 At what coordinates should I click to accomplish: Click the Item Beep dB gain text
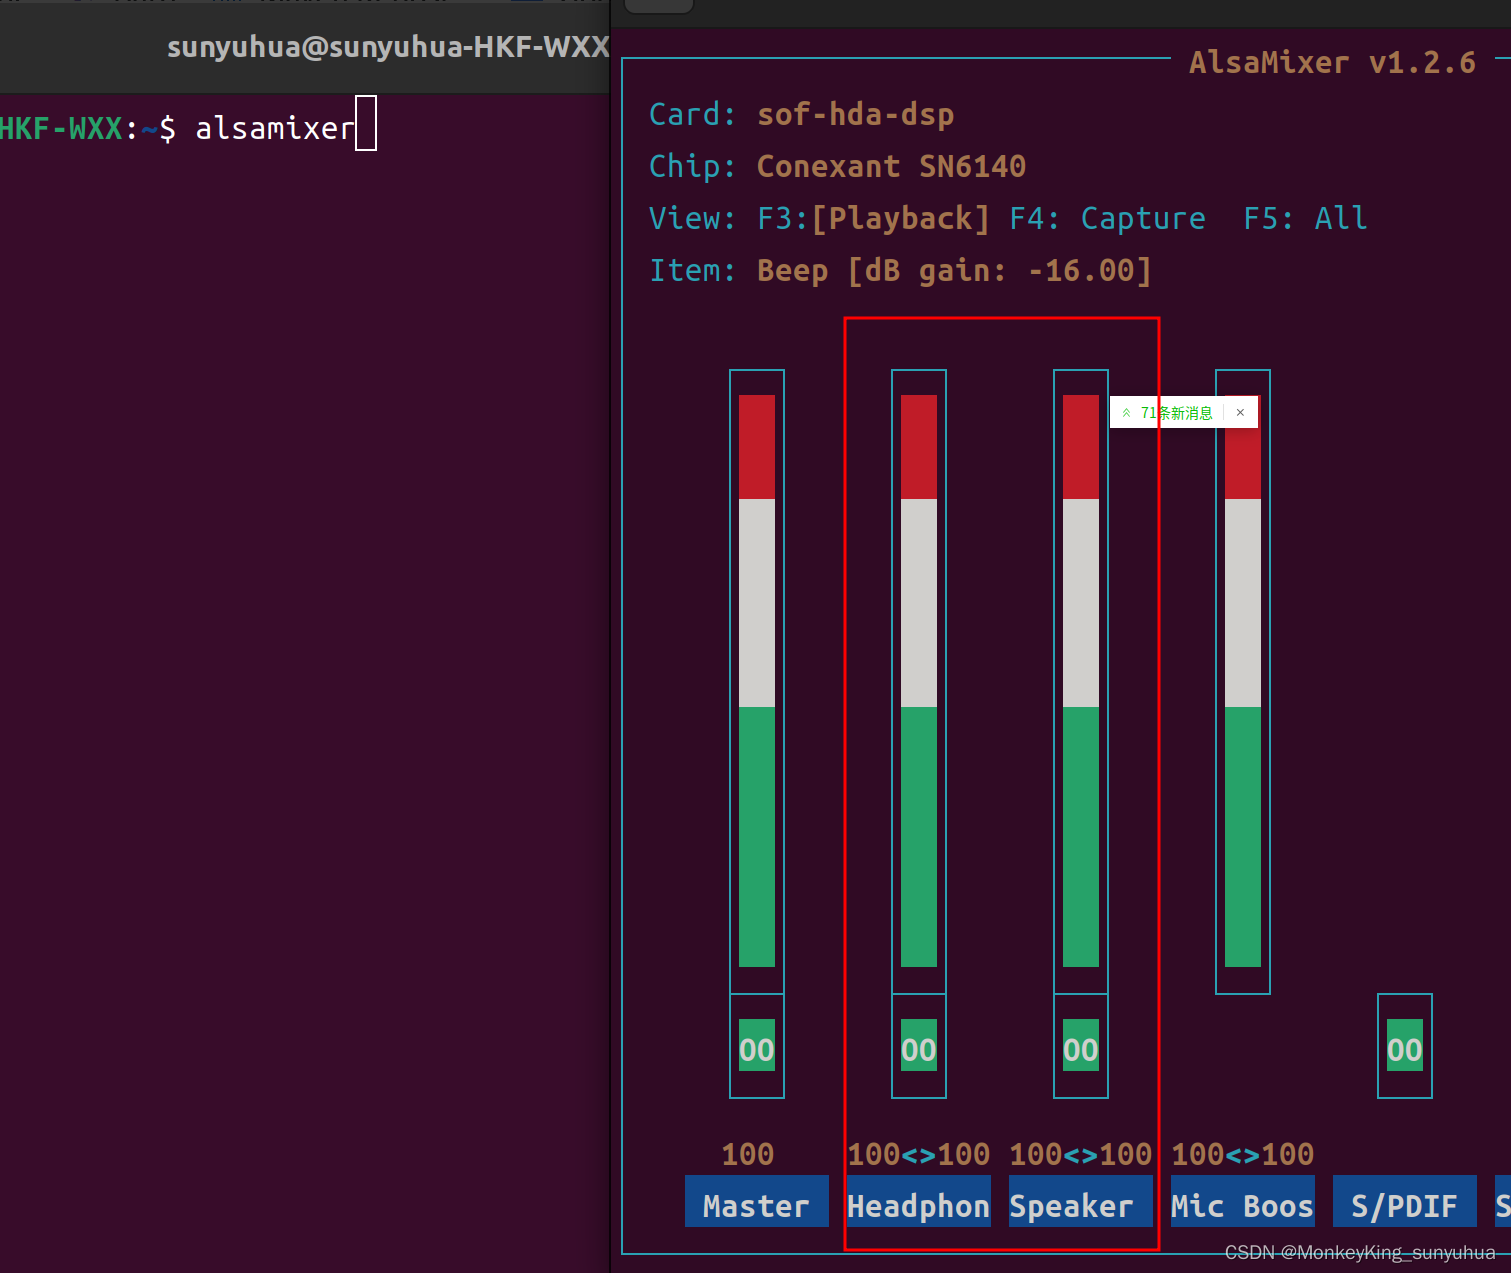(954, 270)
